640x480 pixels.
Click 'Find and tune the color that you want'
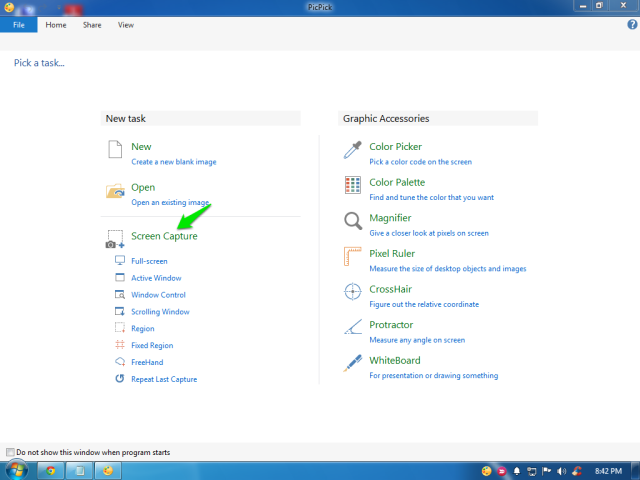pyautogui.click(x=431, y=198)
